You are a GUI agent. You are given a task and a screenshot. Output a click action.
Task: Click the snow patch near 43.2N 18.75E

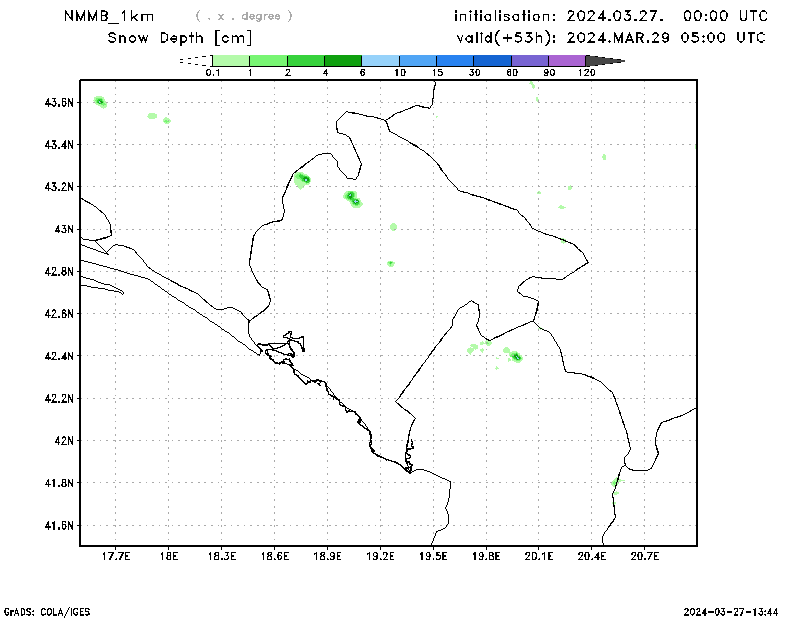(303, 179)
